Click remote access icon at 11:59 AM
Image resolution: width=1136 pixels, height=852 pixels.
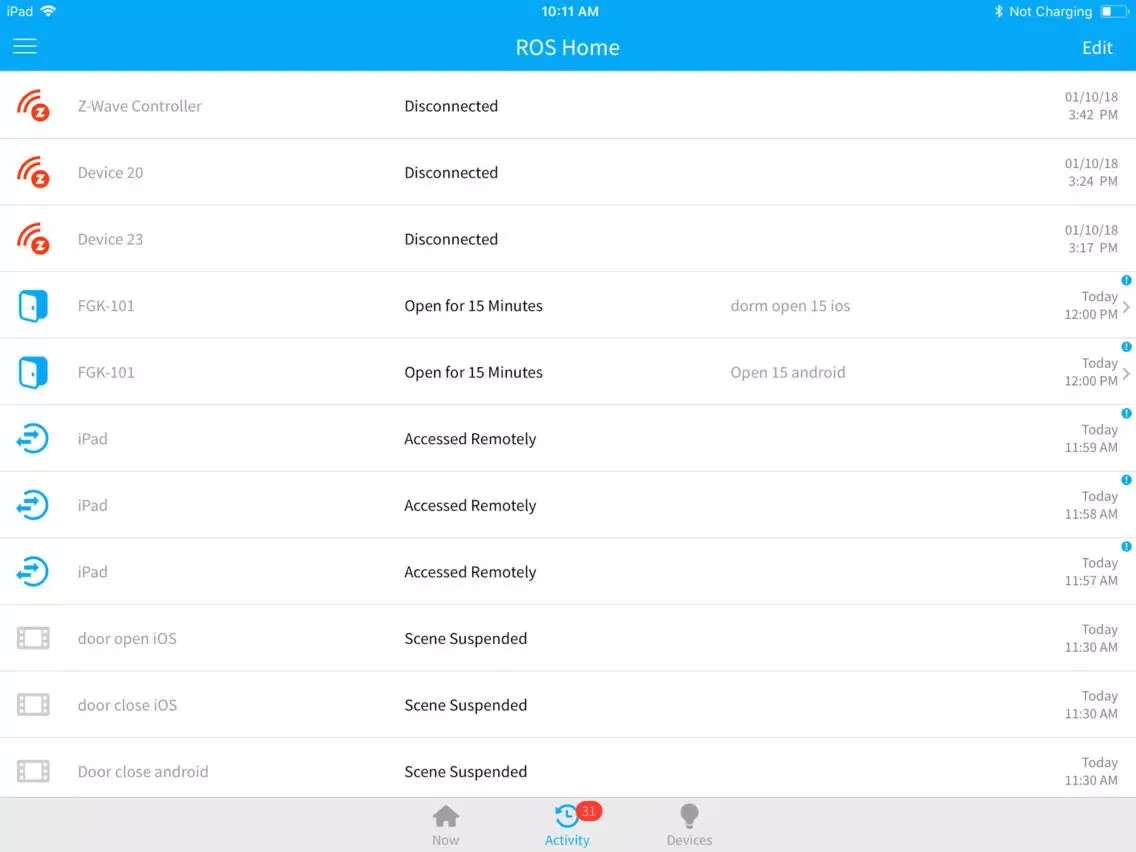pyautogui.click(x=33, y=439)
